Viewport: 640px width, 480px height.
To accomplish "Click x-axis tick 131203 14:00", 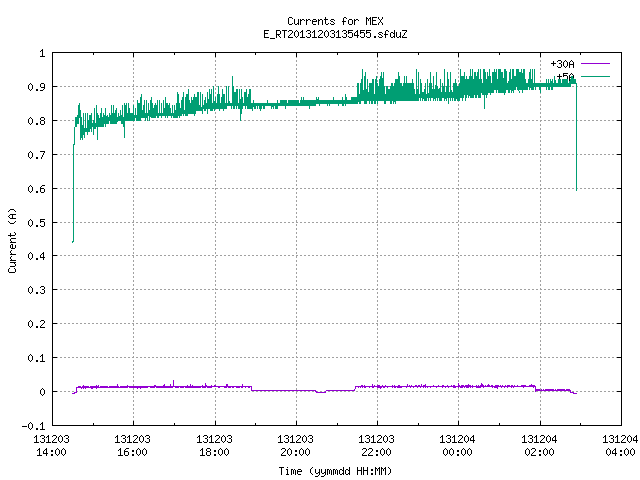I will coord(51,445).
